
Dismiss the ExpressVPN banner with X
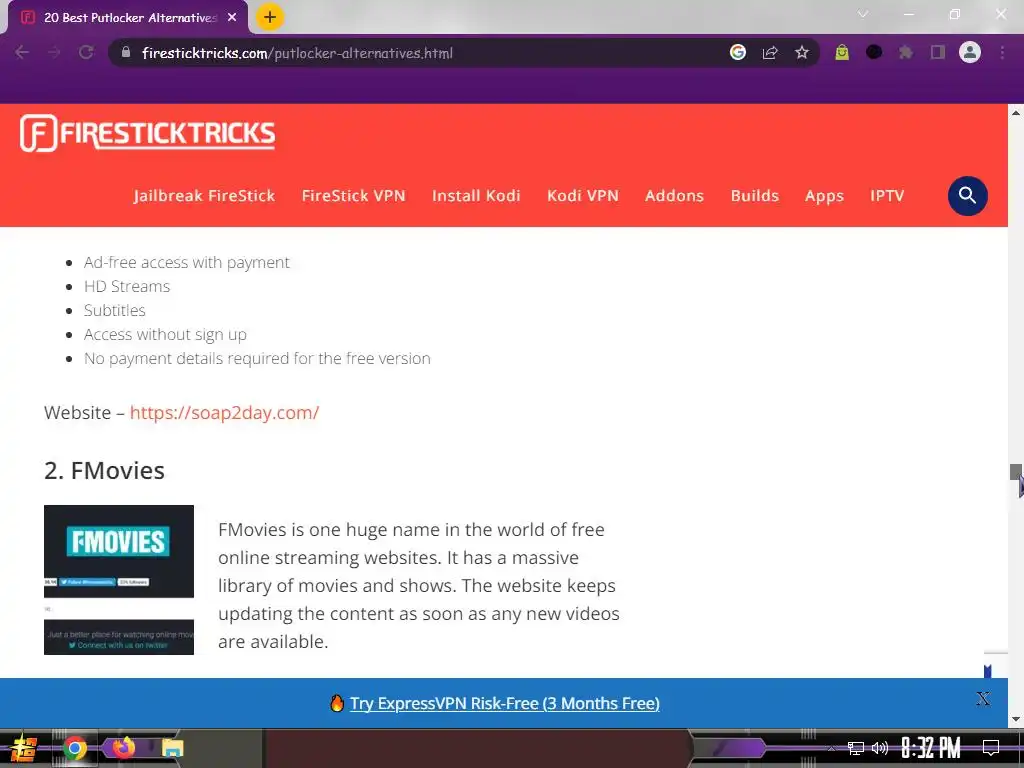(x=983, y=699)
